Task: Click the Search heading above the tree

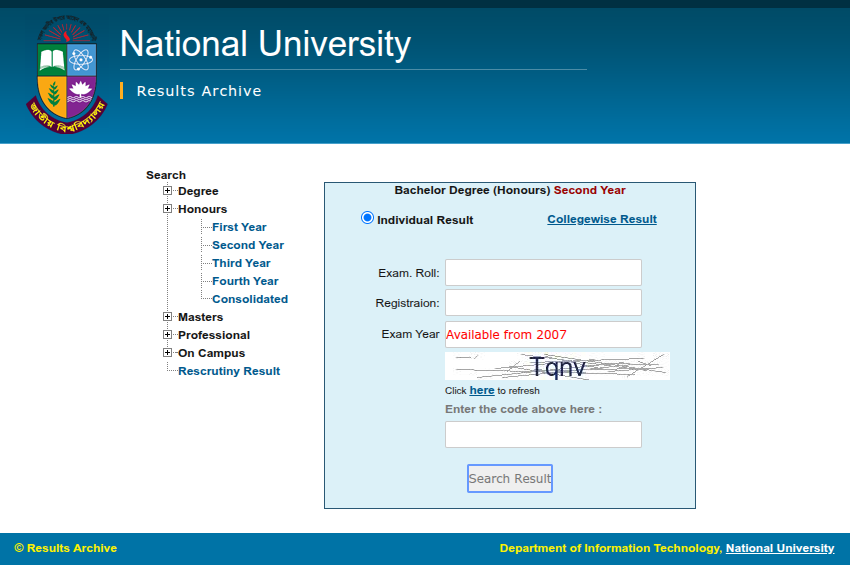Action: coord(166,175)
